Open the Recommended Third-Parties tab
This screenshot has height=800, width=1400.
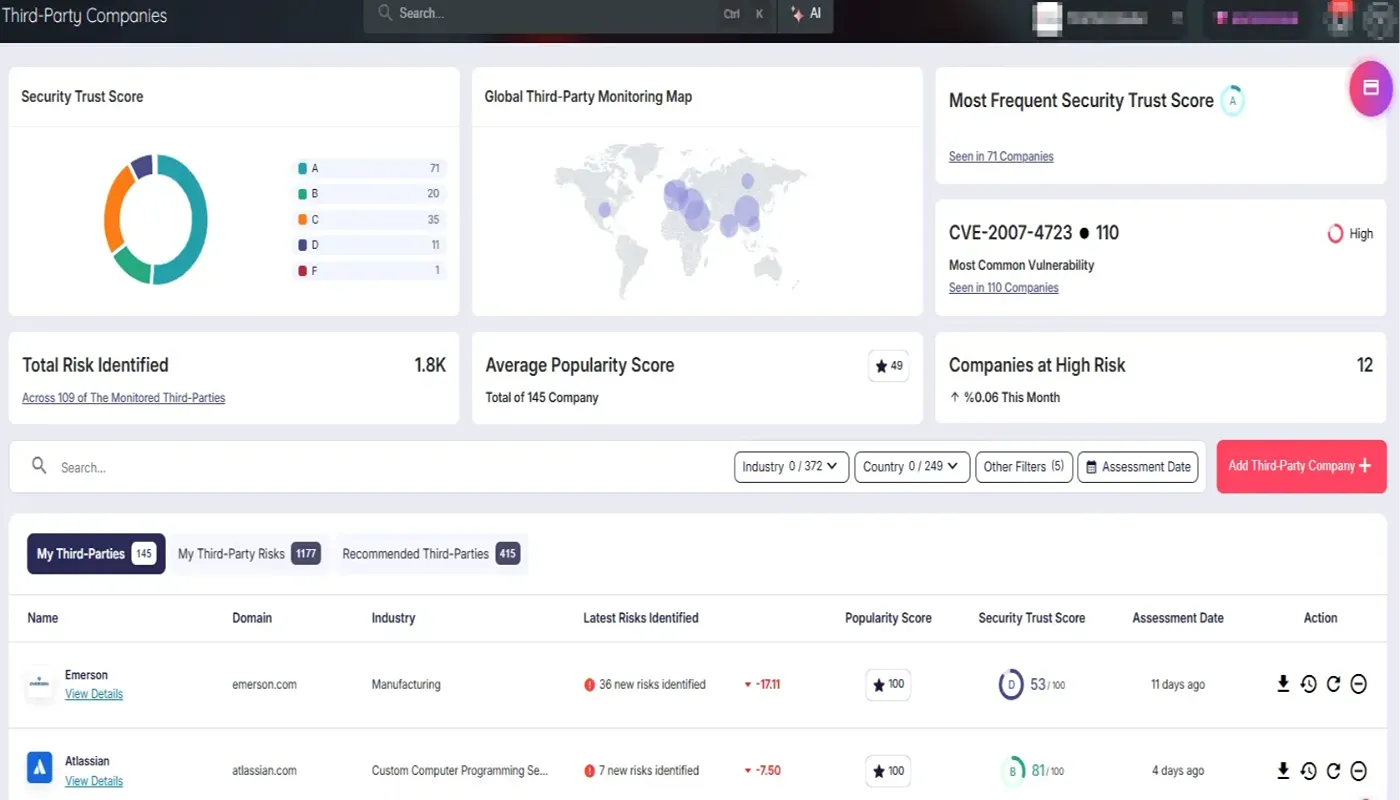tap(430, 554)
